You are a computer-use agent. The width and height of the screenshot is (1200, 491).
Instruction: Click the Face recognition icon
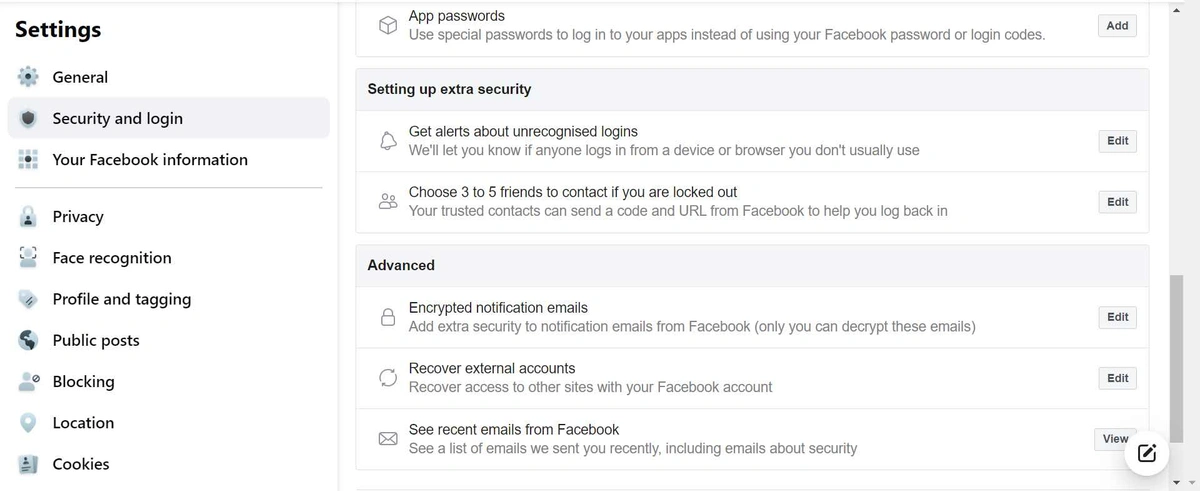[29, 257]
